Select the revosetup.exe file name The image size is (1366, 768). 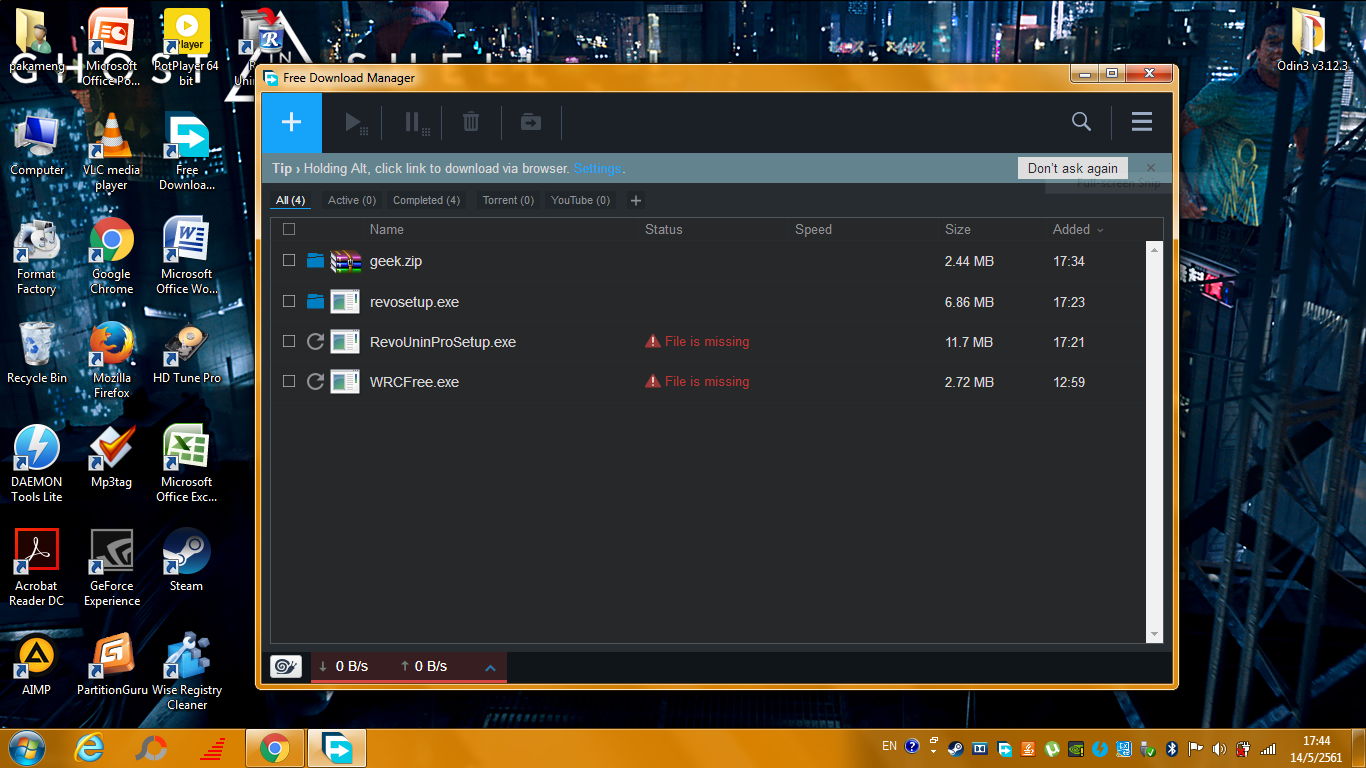(414, 302)
